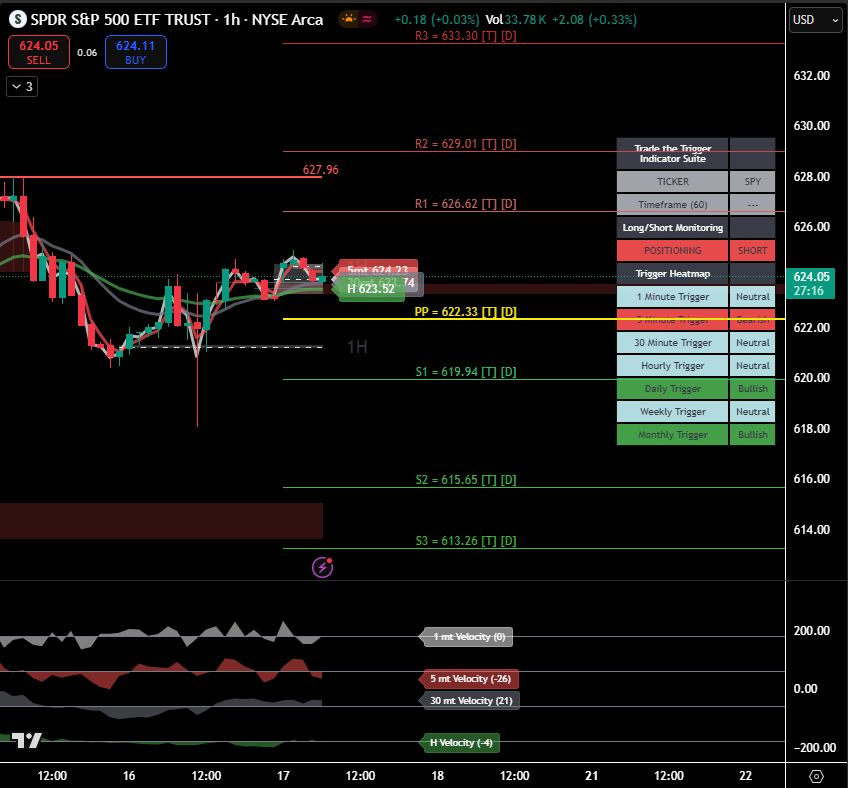This screenshot has height=788, width=848.
Task: Click the Daily Trigger cell
Action: point(673,388)
